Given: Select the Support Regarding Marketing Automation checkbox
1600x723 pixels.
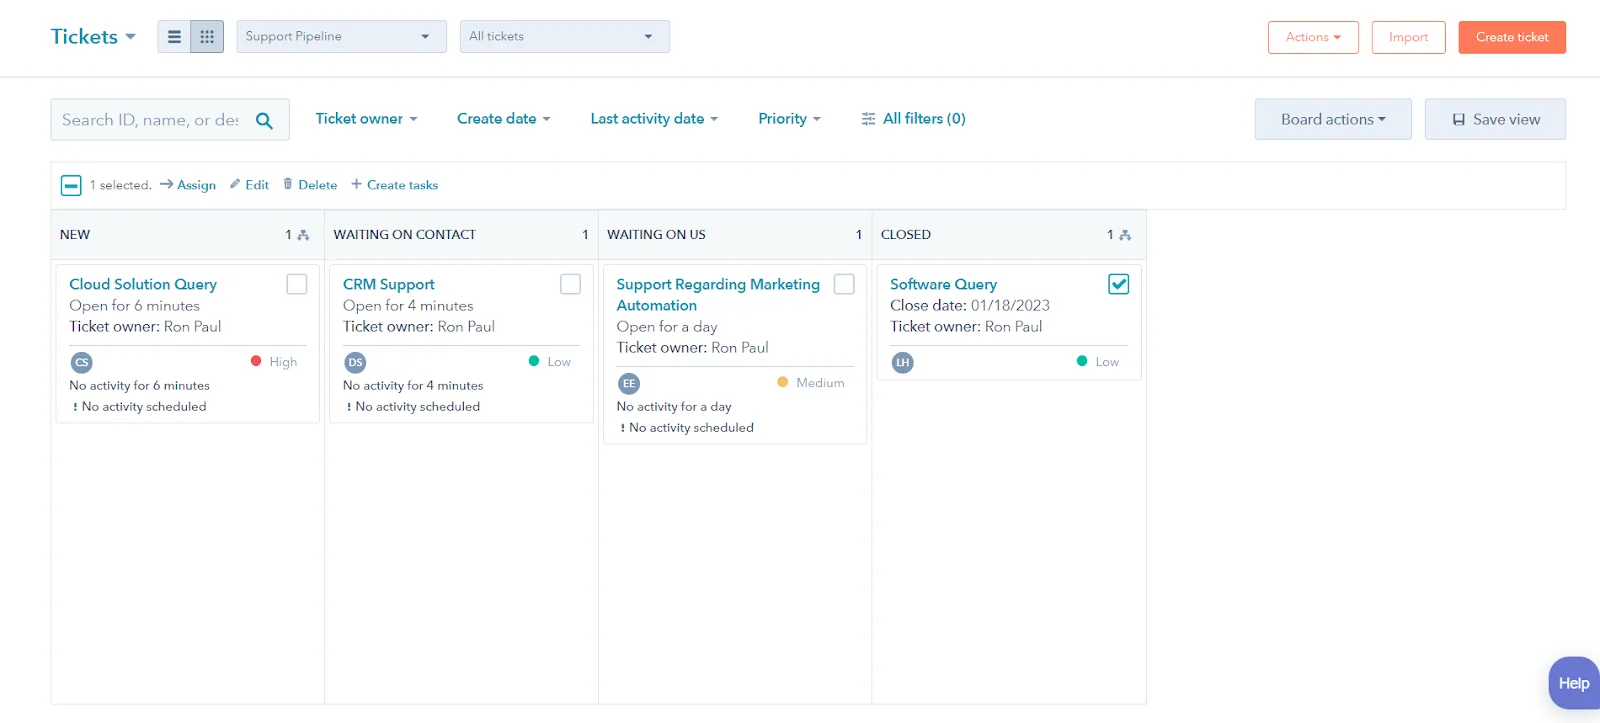Looking at the screenshot, I should click(x=844, y=284).
